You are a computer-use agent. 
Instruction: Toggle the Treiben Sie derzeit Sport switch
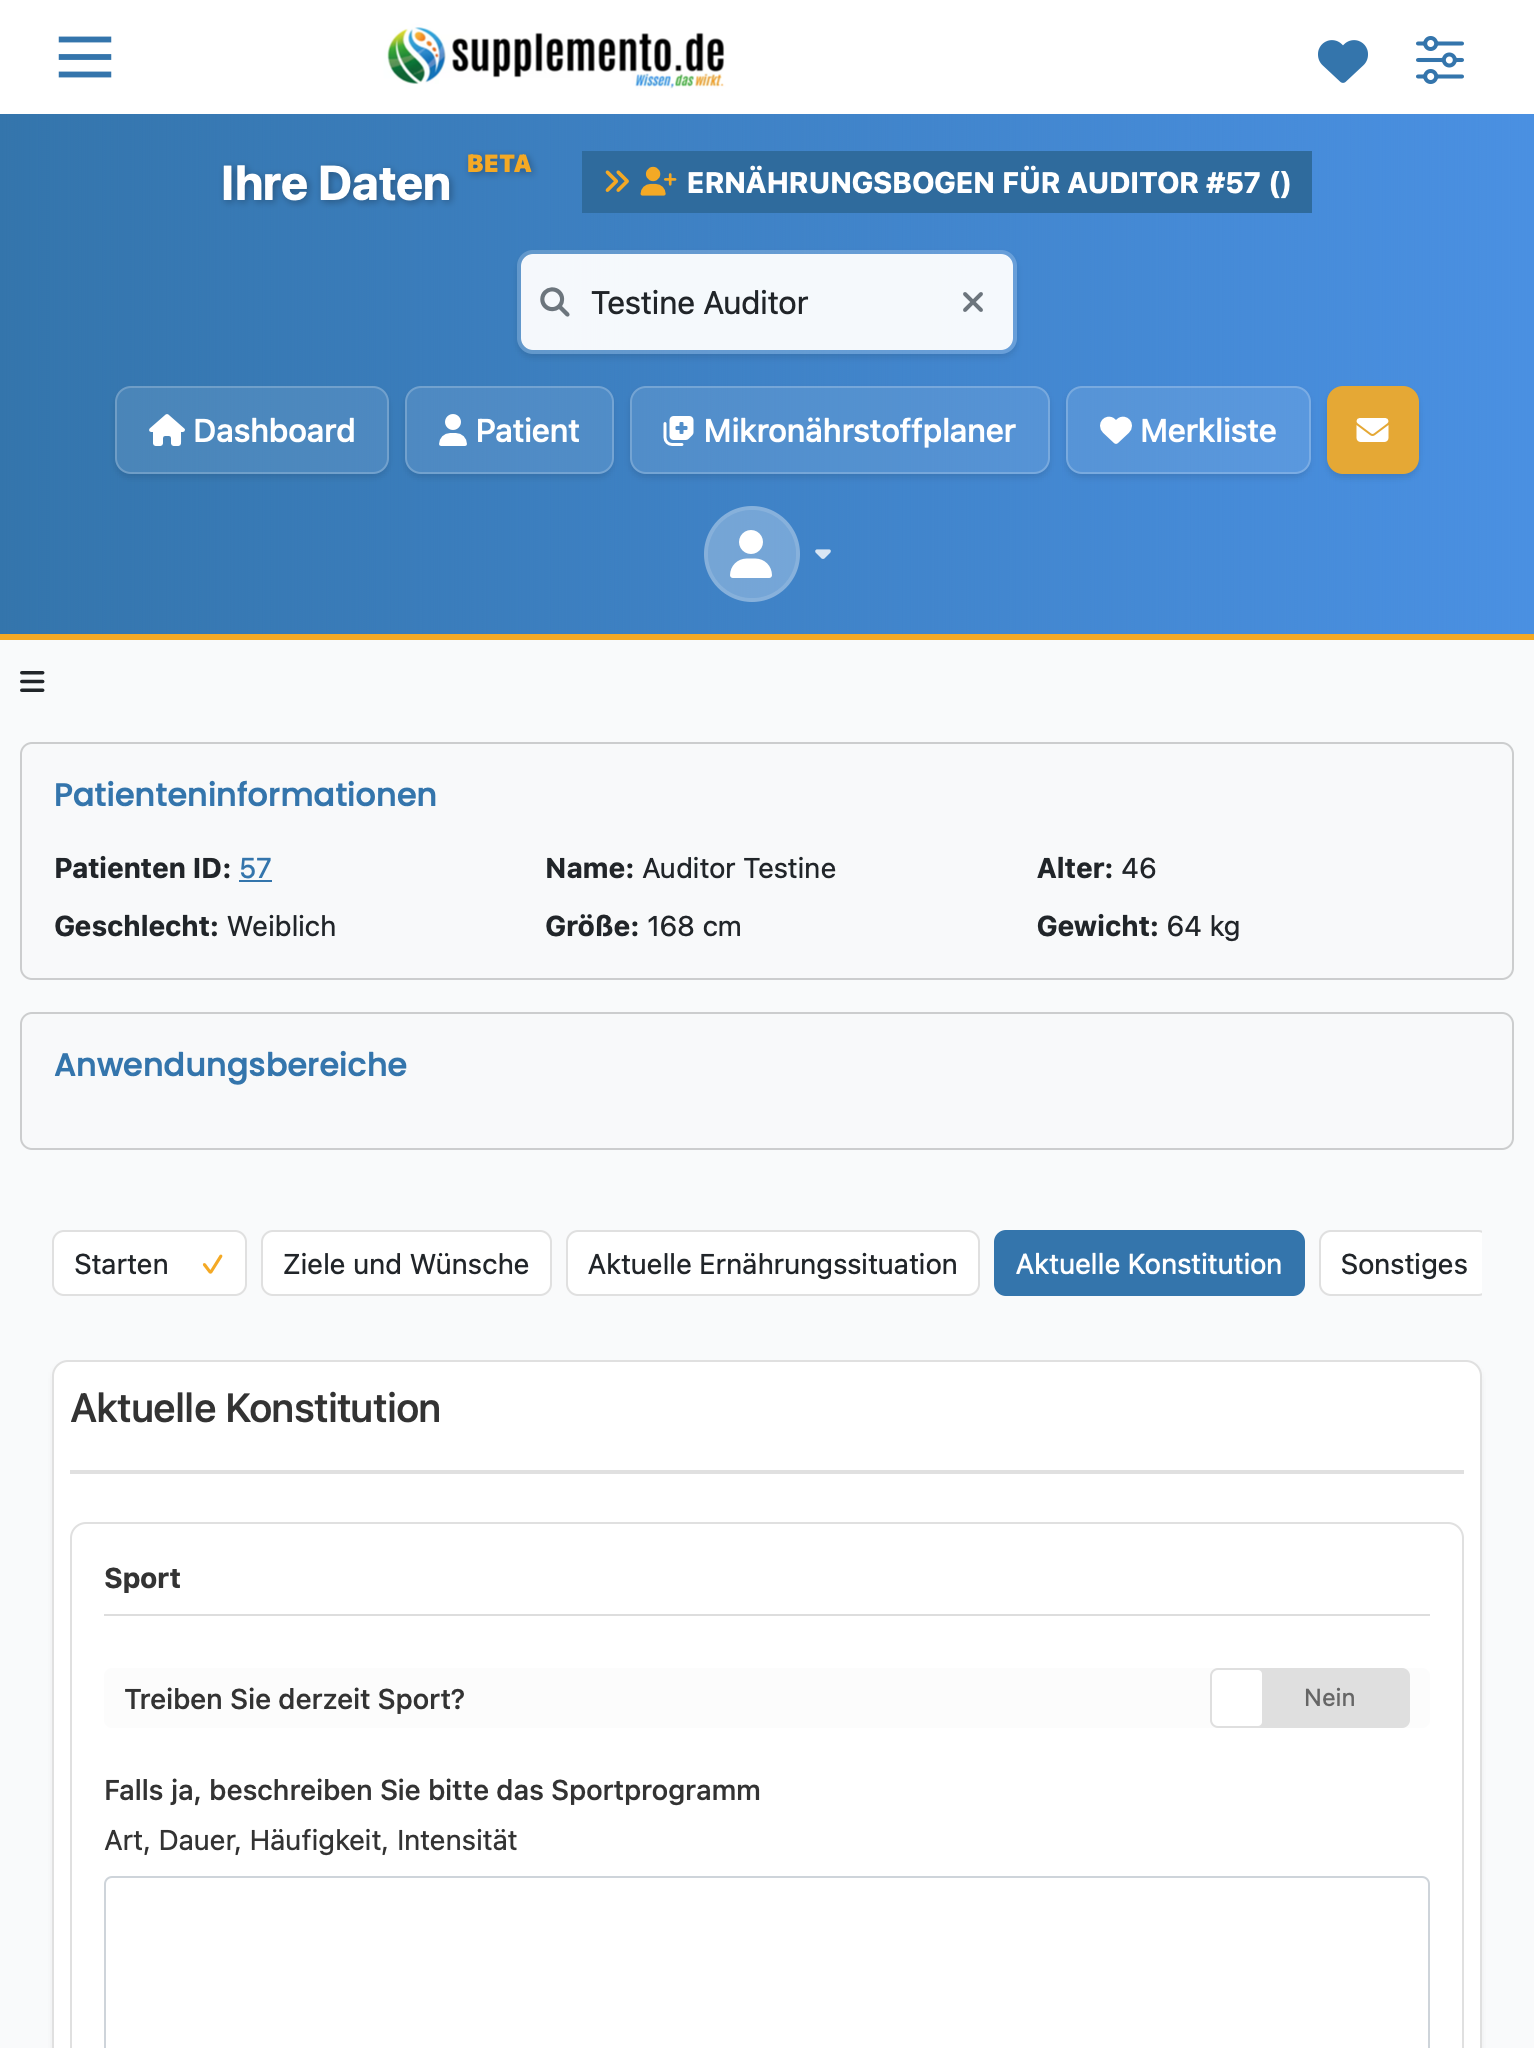click(1310, 1698)
